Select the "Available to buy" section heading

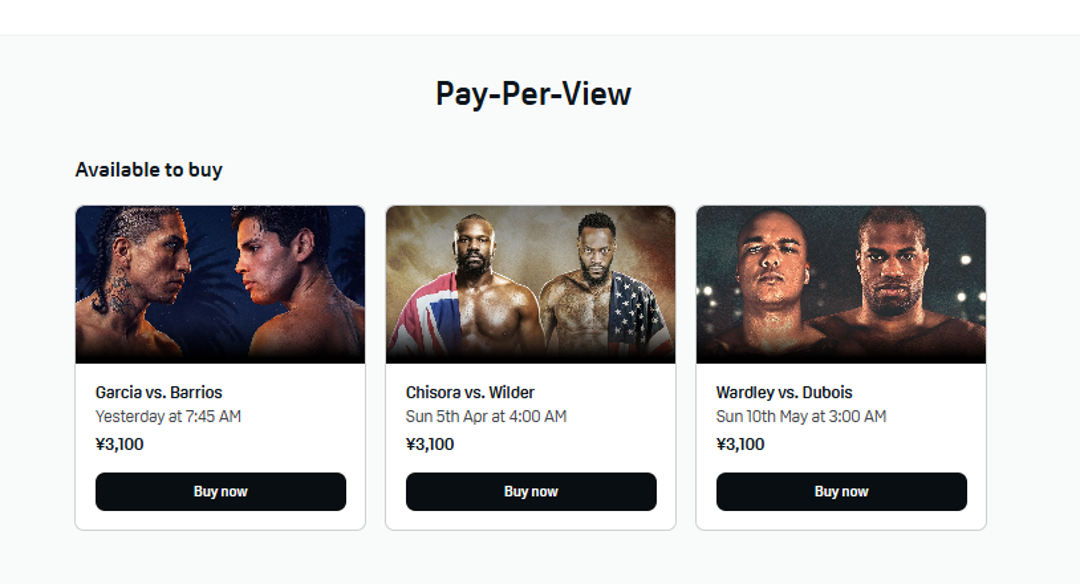pyautogui.click(x=149, y=170)
